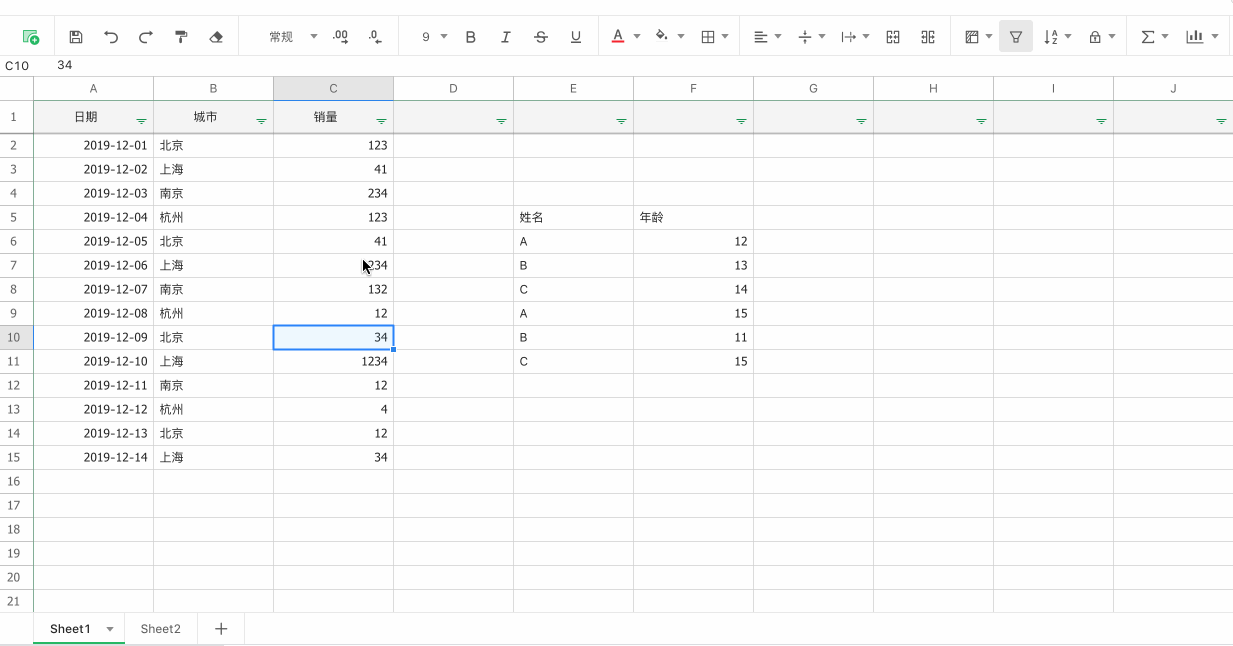
Task: Increase decimal places
Action: point(341,37)
